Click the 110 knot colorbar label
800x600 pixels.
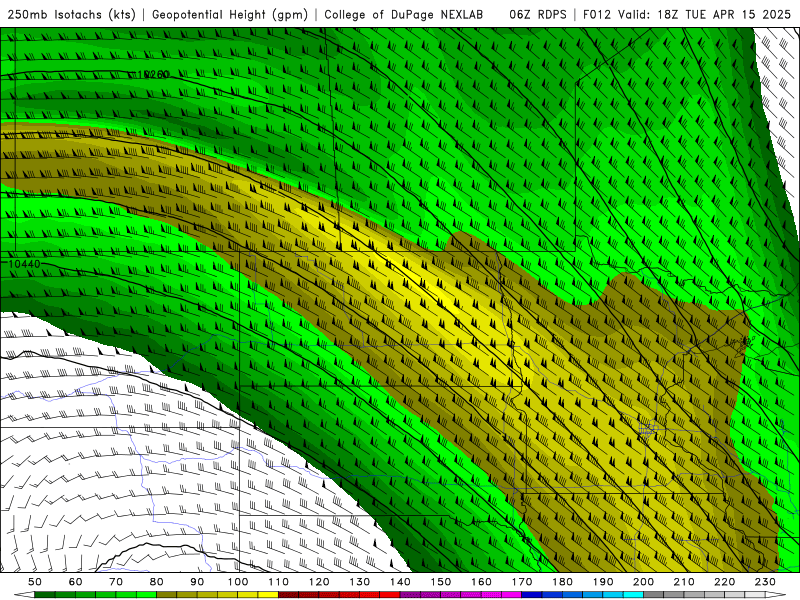pos(279,582)
